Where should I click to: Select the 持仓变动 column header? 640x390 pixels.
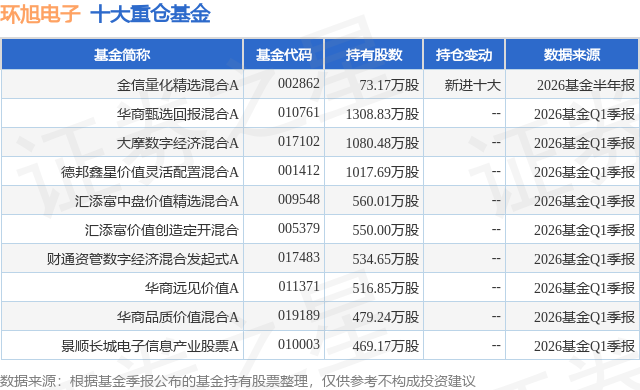click(x=464, y=55)
